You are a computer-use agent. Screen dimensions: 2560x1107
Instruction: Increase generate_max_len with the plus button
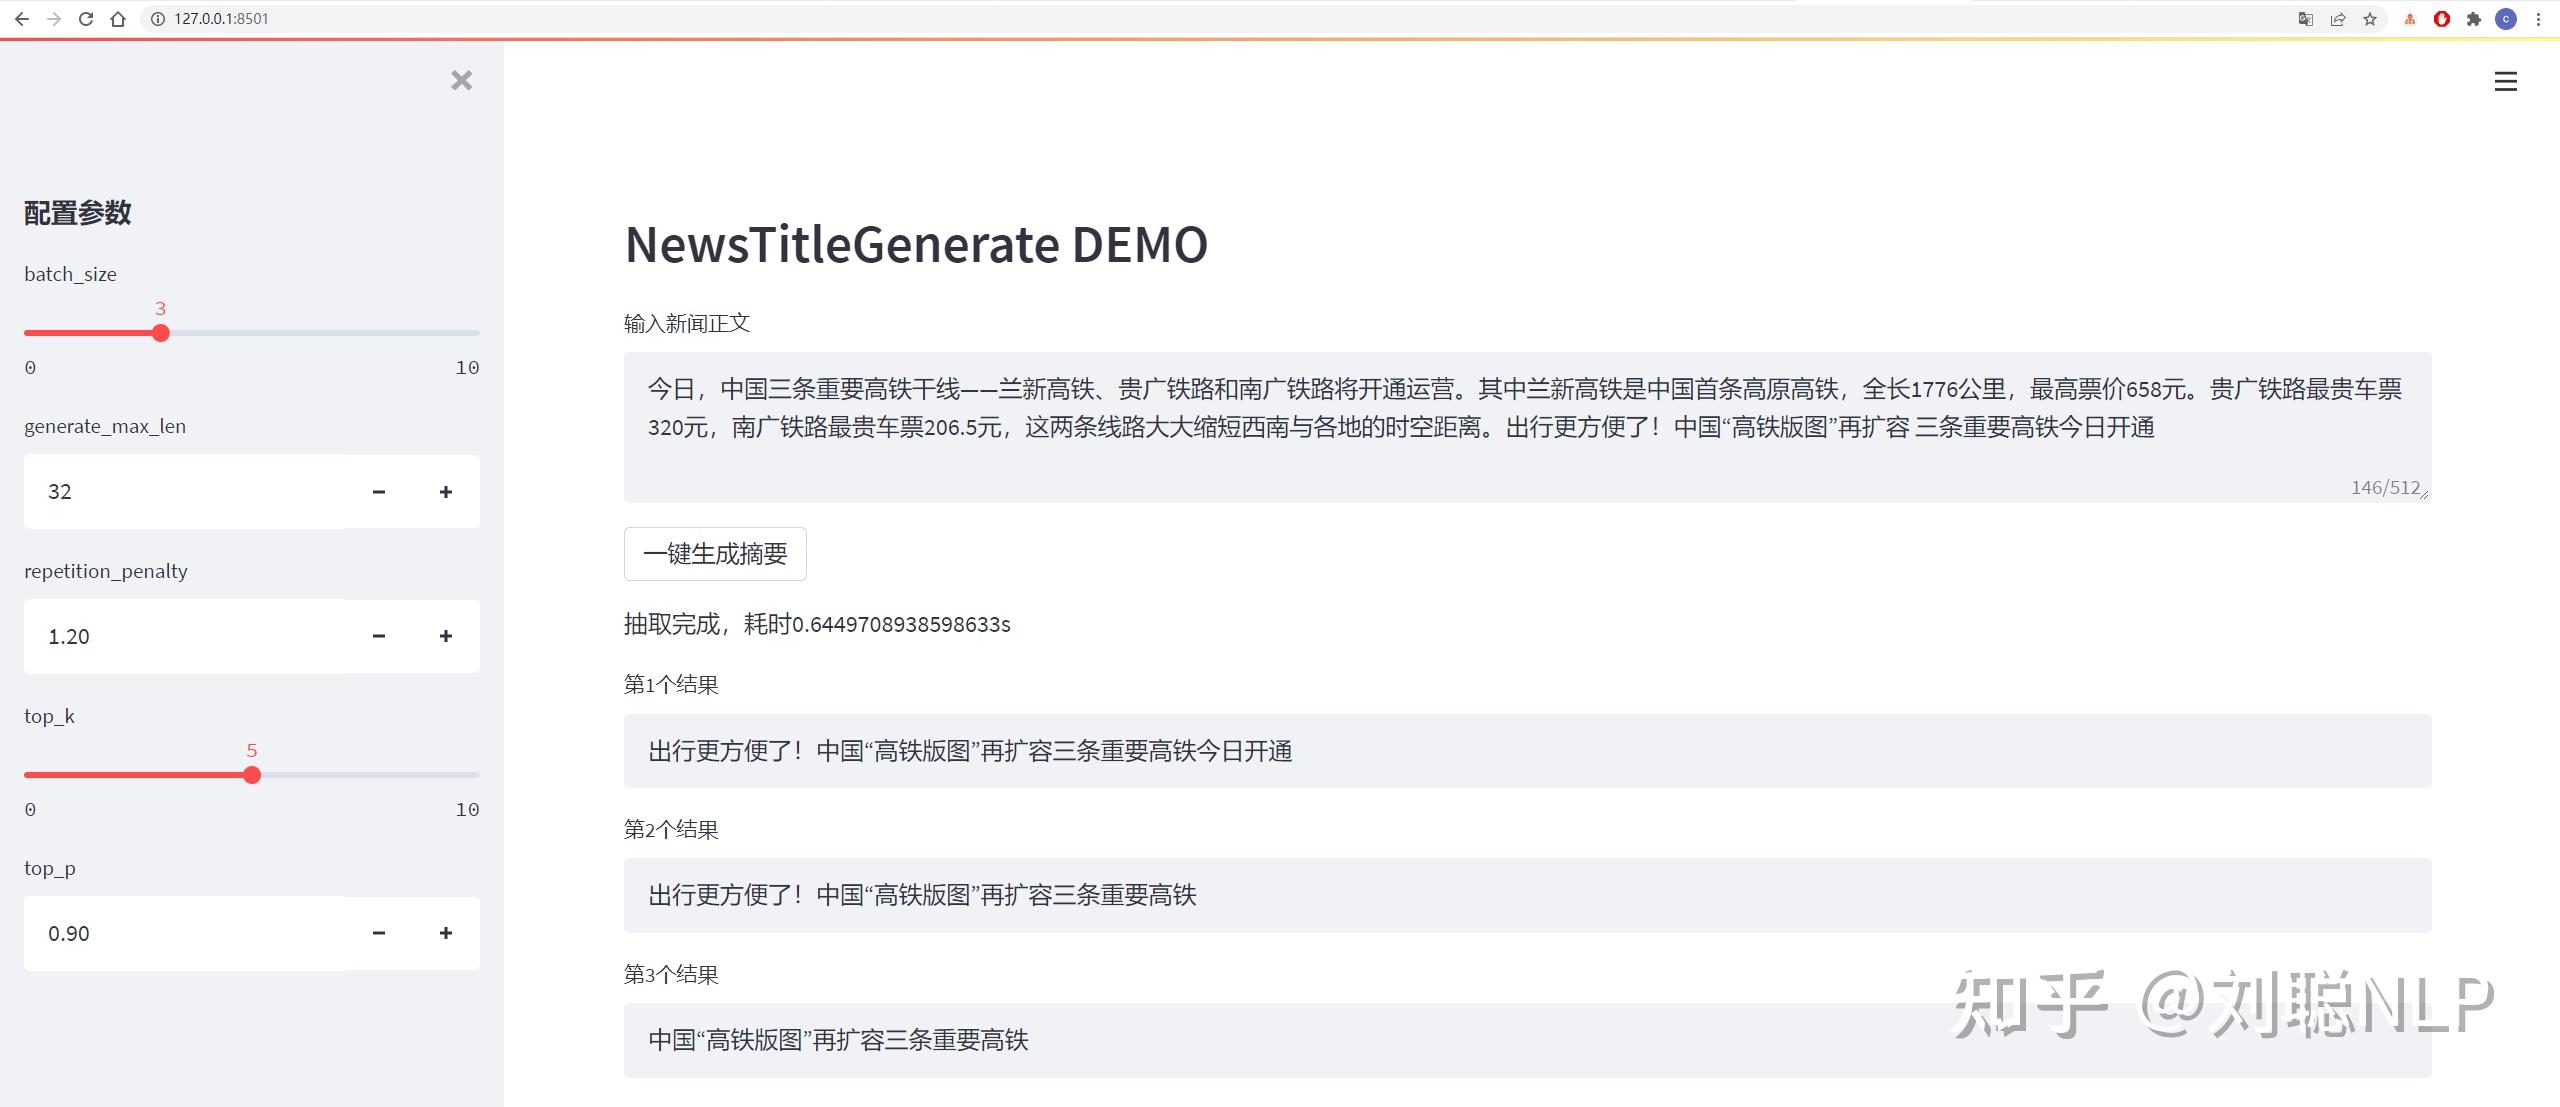446,491
